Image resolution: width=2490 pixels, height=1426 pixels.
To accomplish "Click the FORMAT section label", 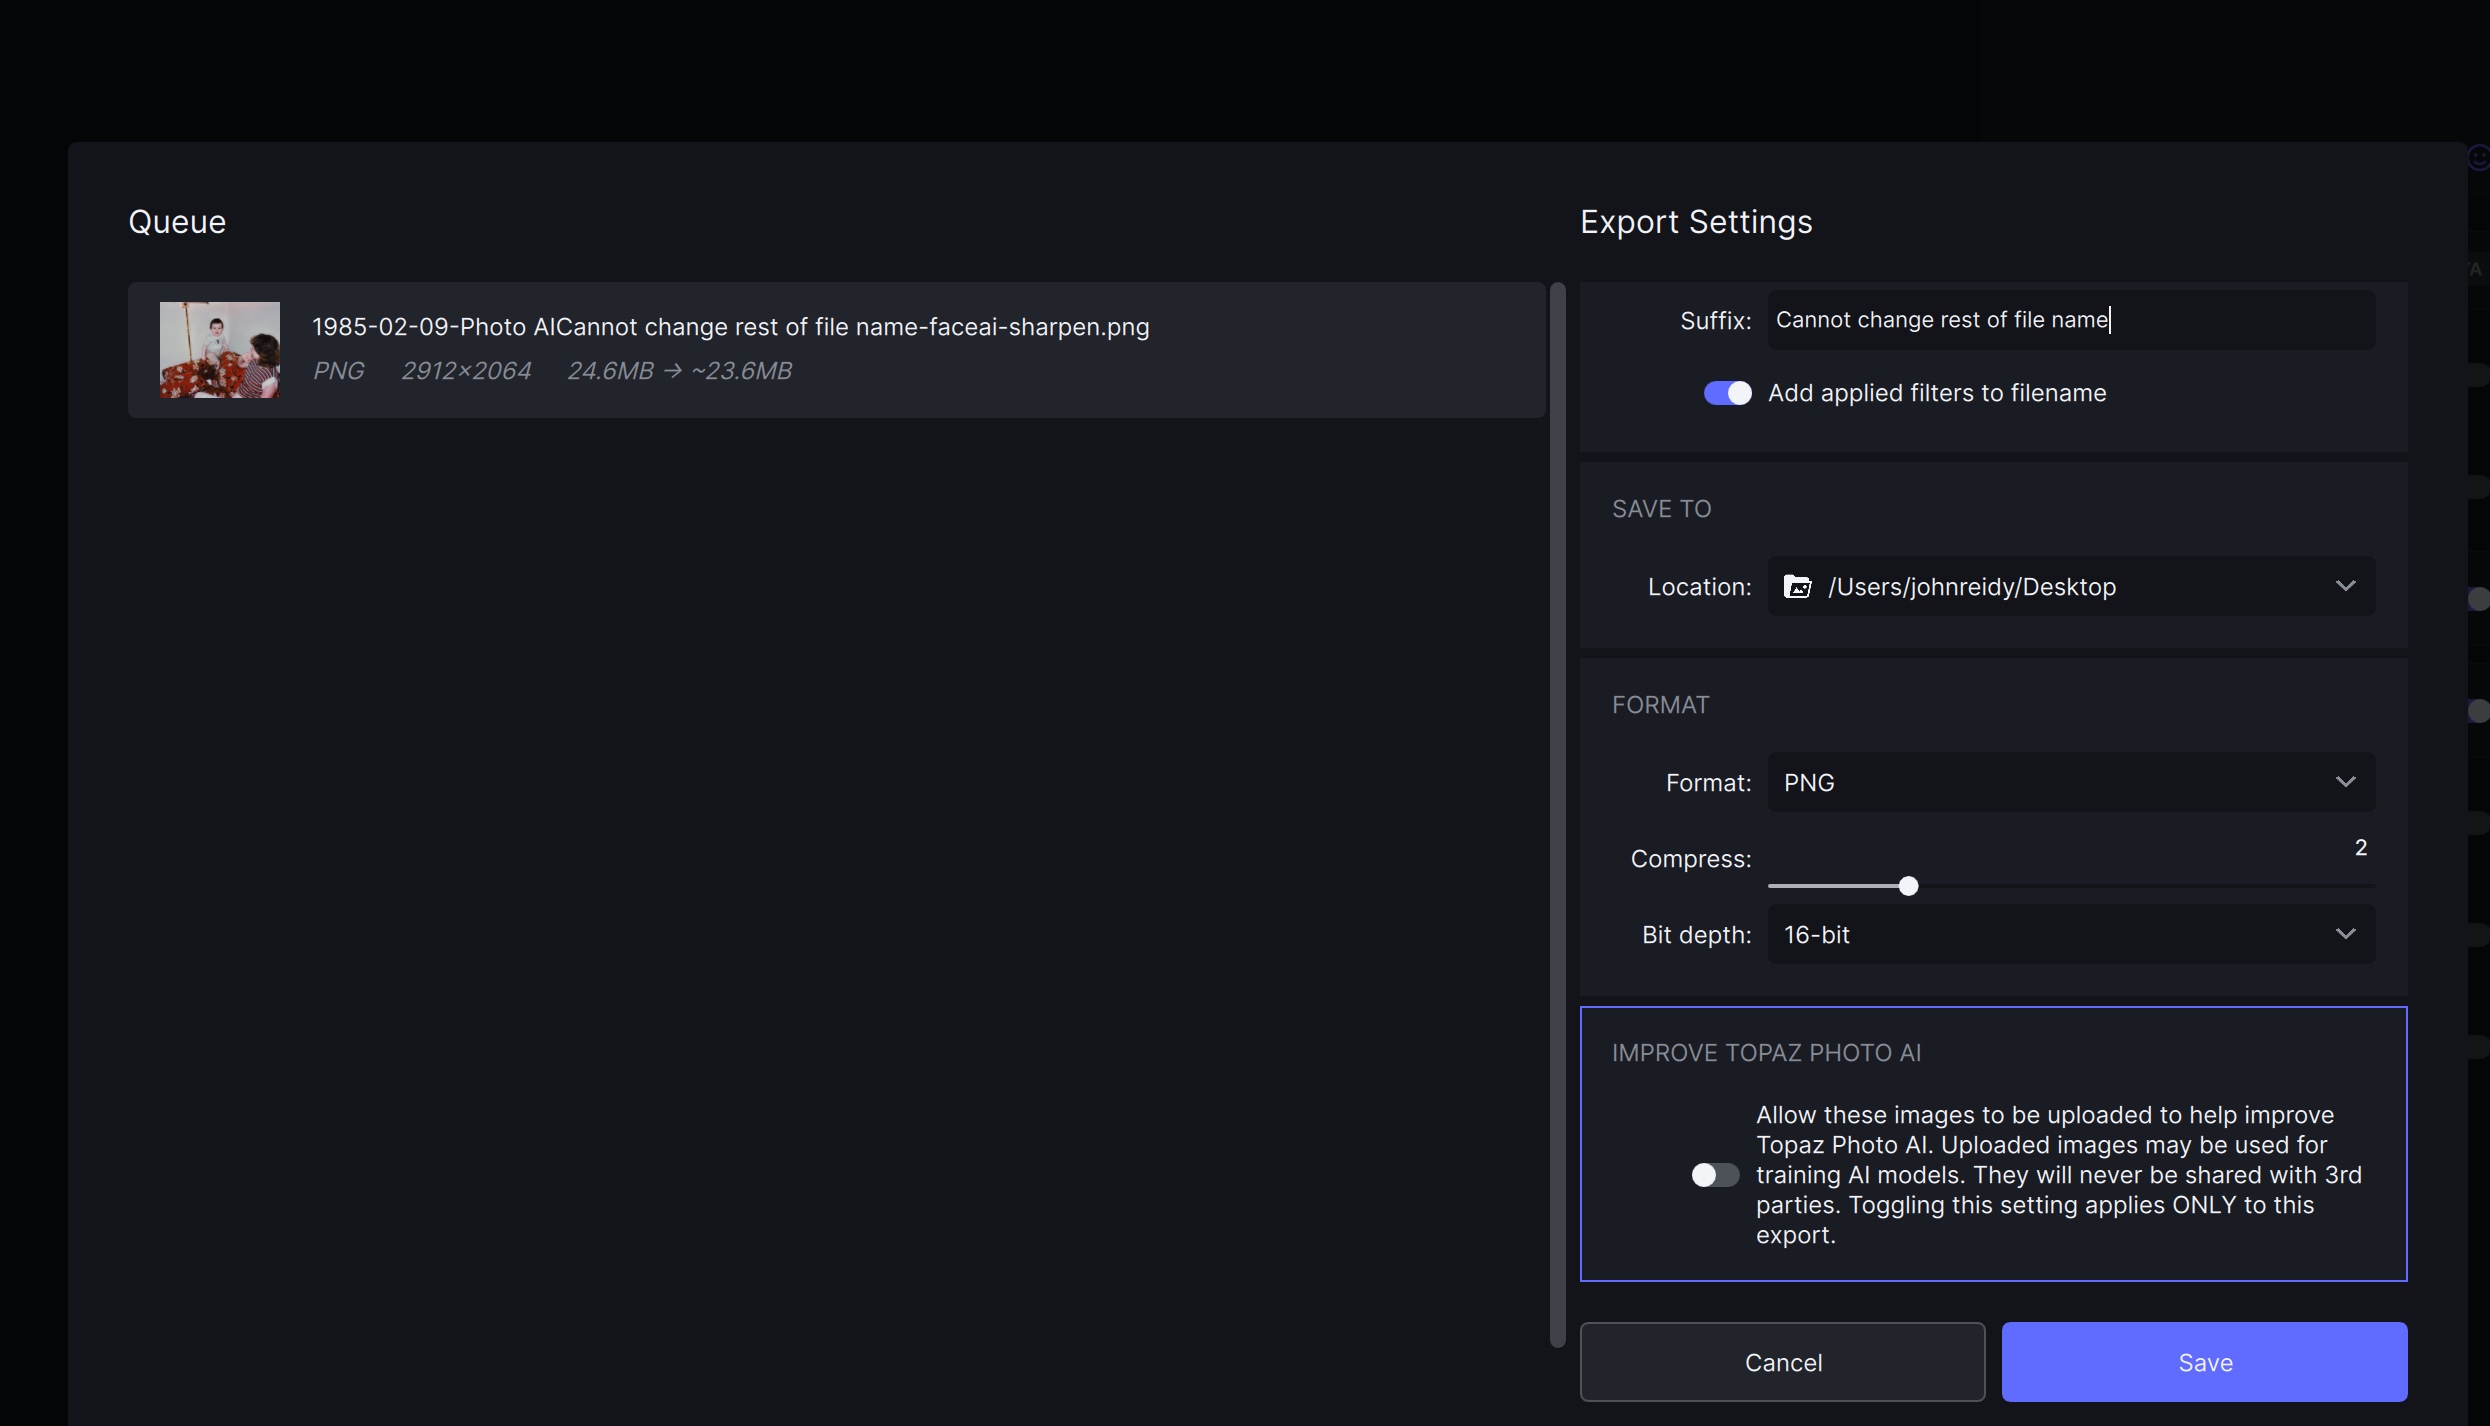I will 1660,705.
